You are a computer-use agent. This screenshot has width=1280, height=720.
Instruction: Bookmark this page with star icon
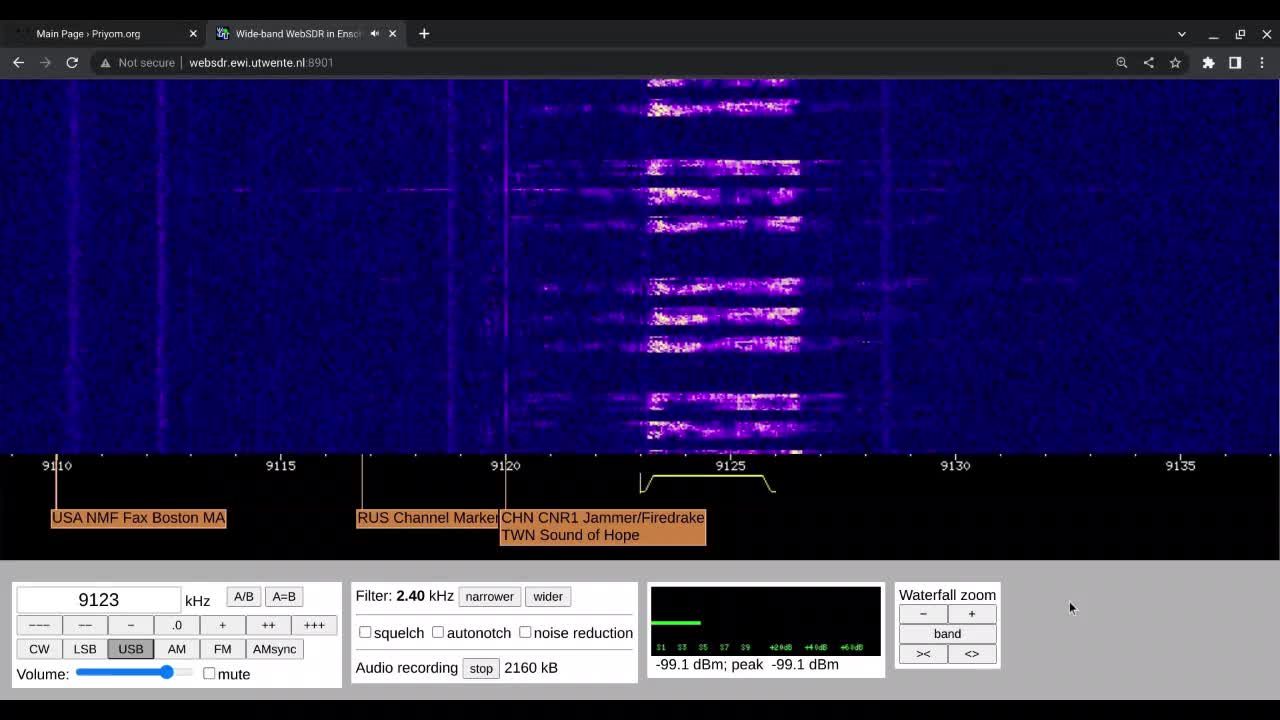1175,62
